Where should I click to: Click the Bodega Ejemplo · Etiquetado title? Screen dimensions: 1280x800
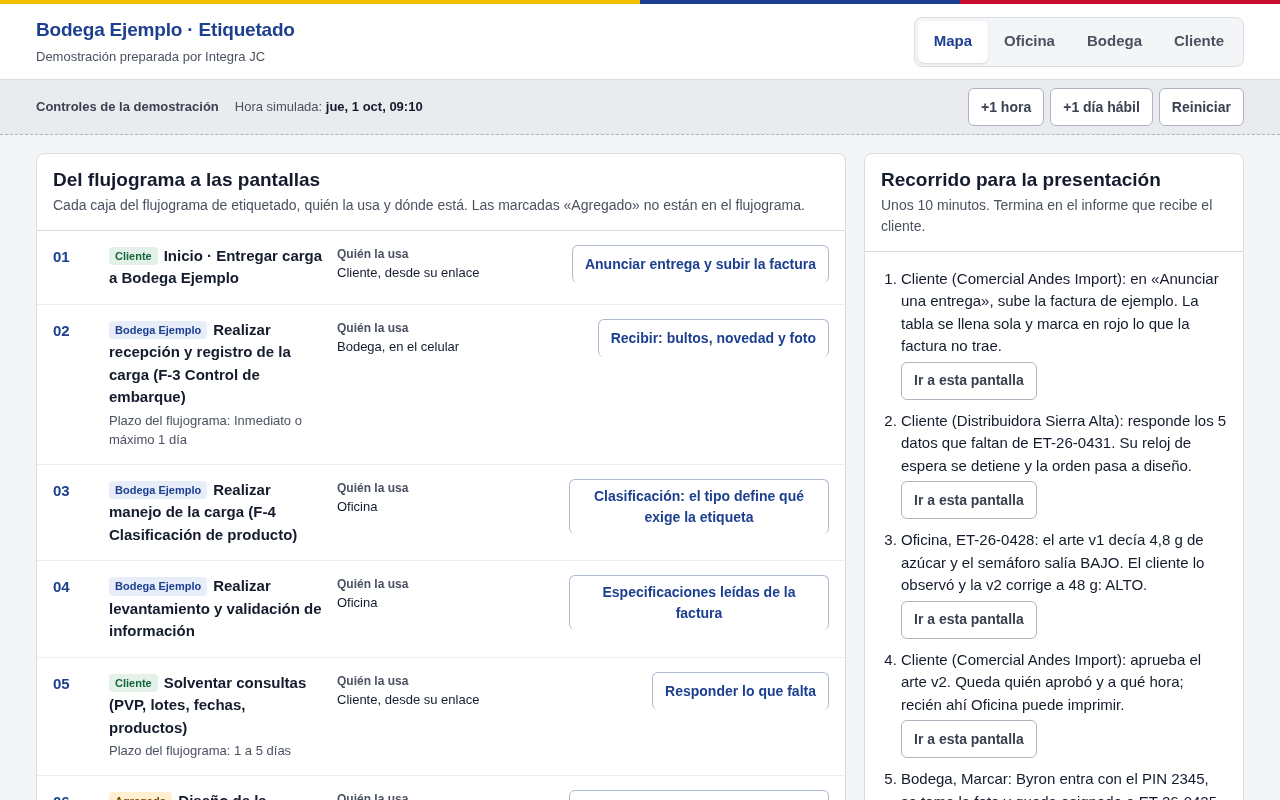tap(165, 30)
